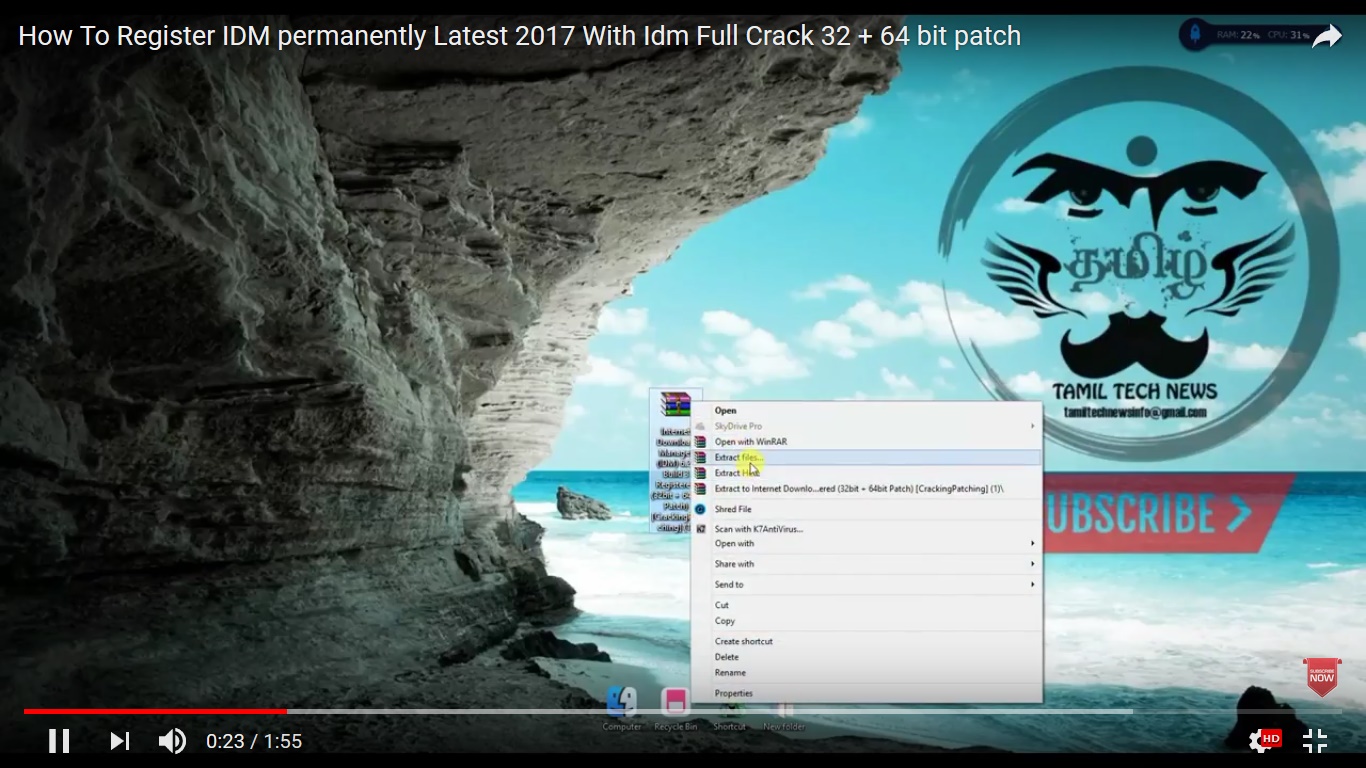
Task: Expand the Open with submenu
Action: click(x=867, y=544)
